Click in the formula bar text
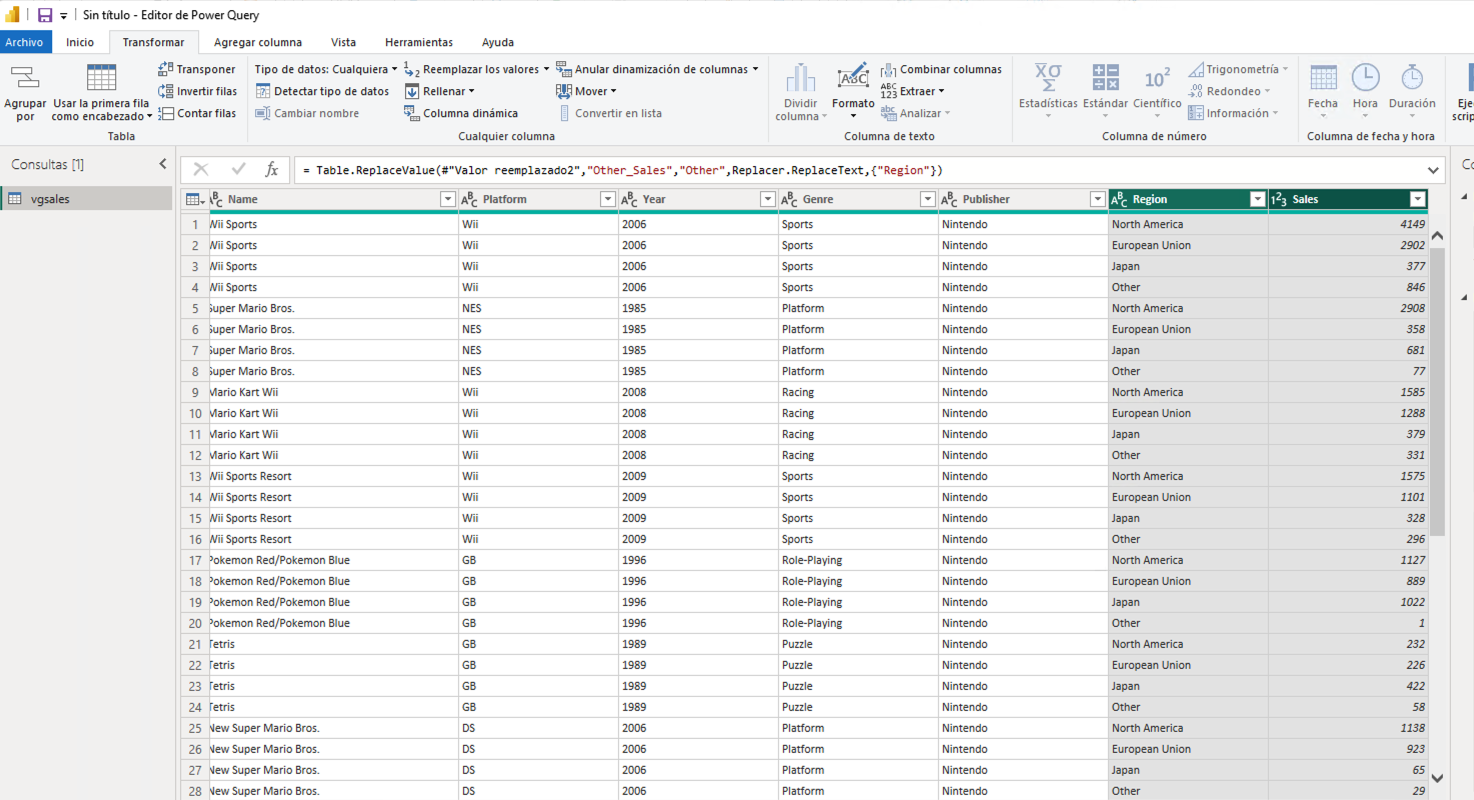 point(622,170)
